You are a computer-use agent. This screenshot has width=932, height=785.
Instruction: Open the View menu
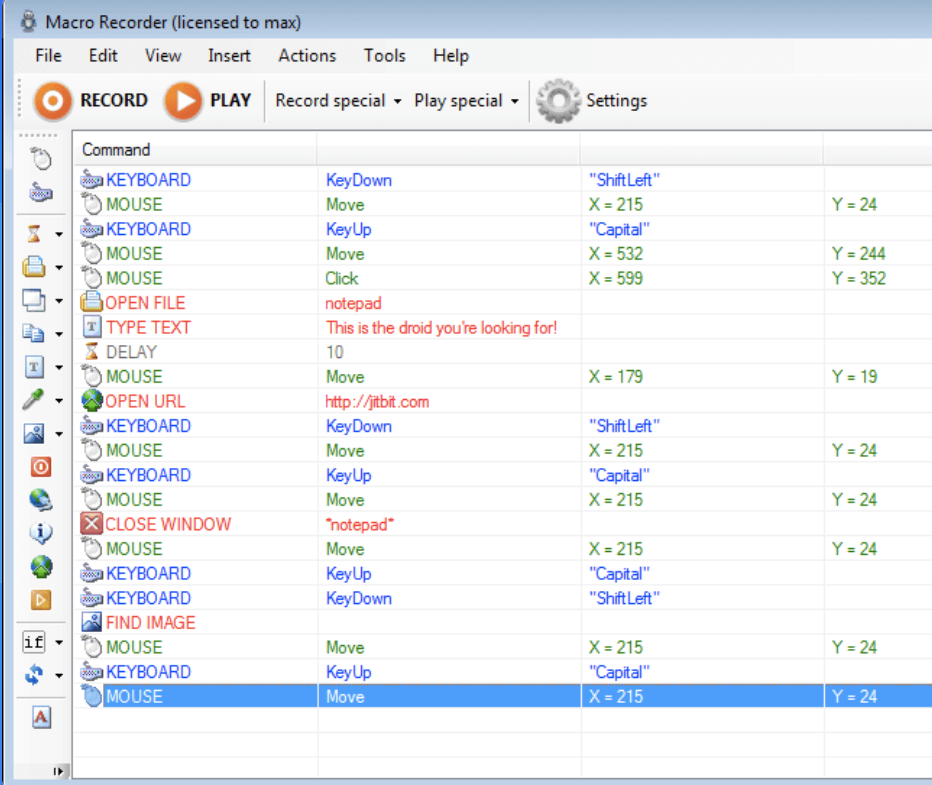163,55
